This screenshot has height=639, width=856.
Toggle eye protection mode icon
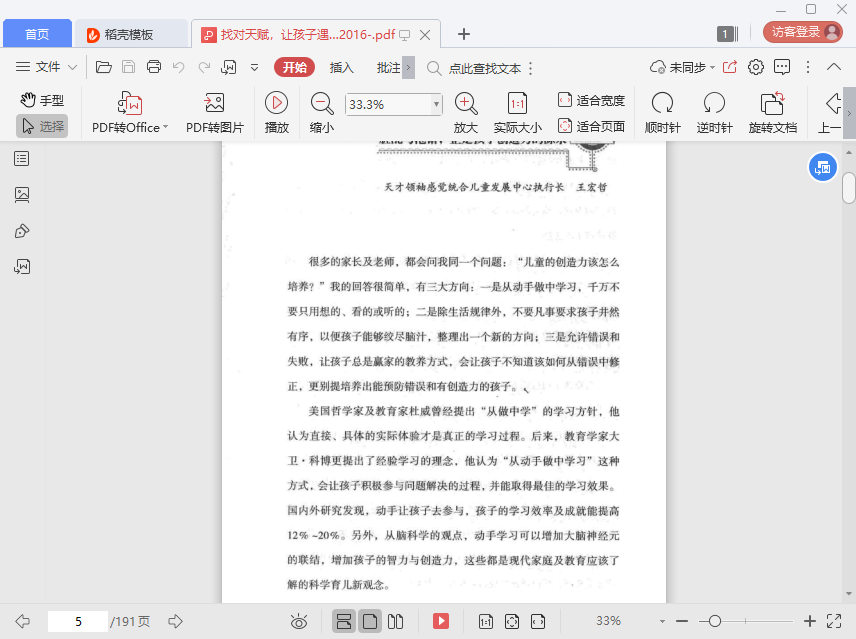[299, 621]
